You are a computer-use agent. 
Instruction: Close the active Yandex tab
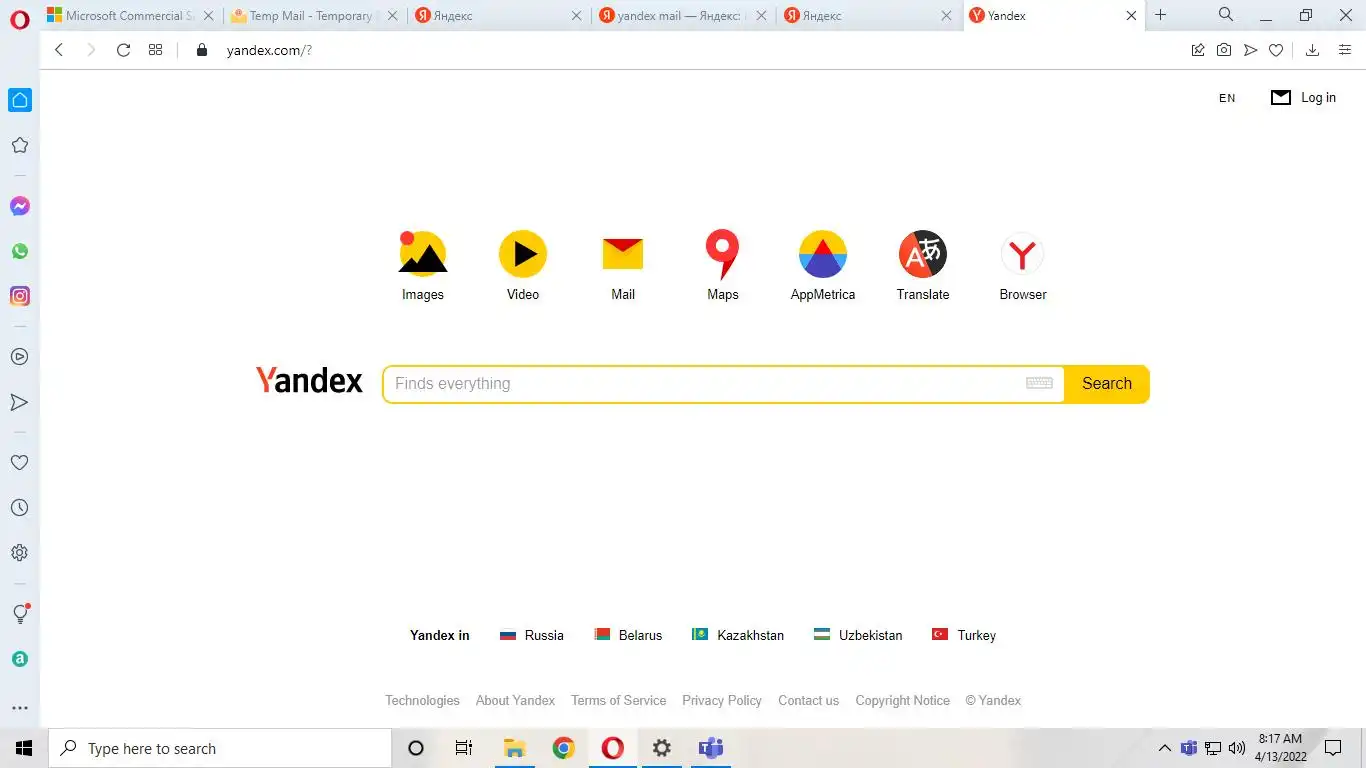1131,16
